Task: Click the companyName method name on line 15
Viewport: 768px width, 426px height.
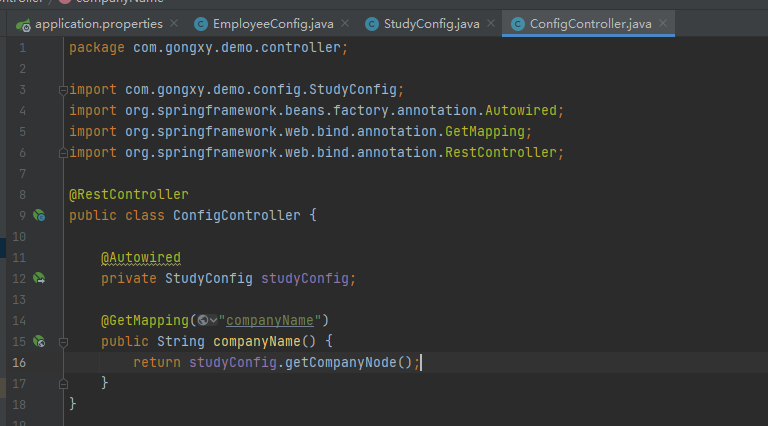Action: [257, 341]
